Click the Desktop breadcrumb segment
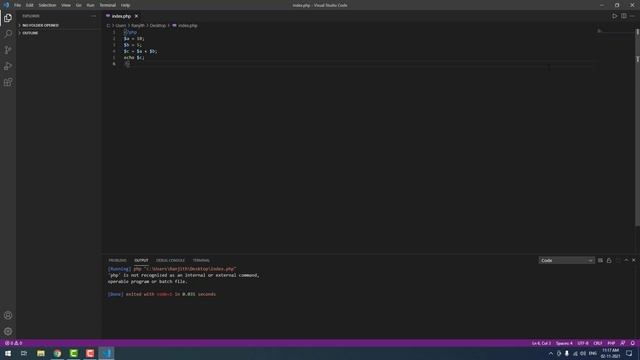 pyautogui.click(x=158, y=25)
